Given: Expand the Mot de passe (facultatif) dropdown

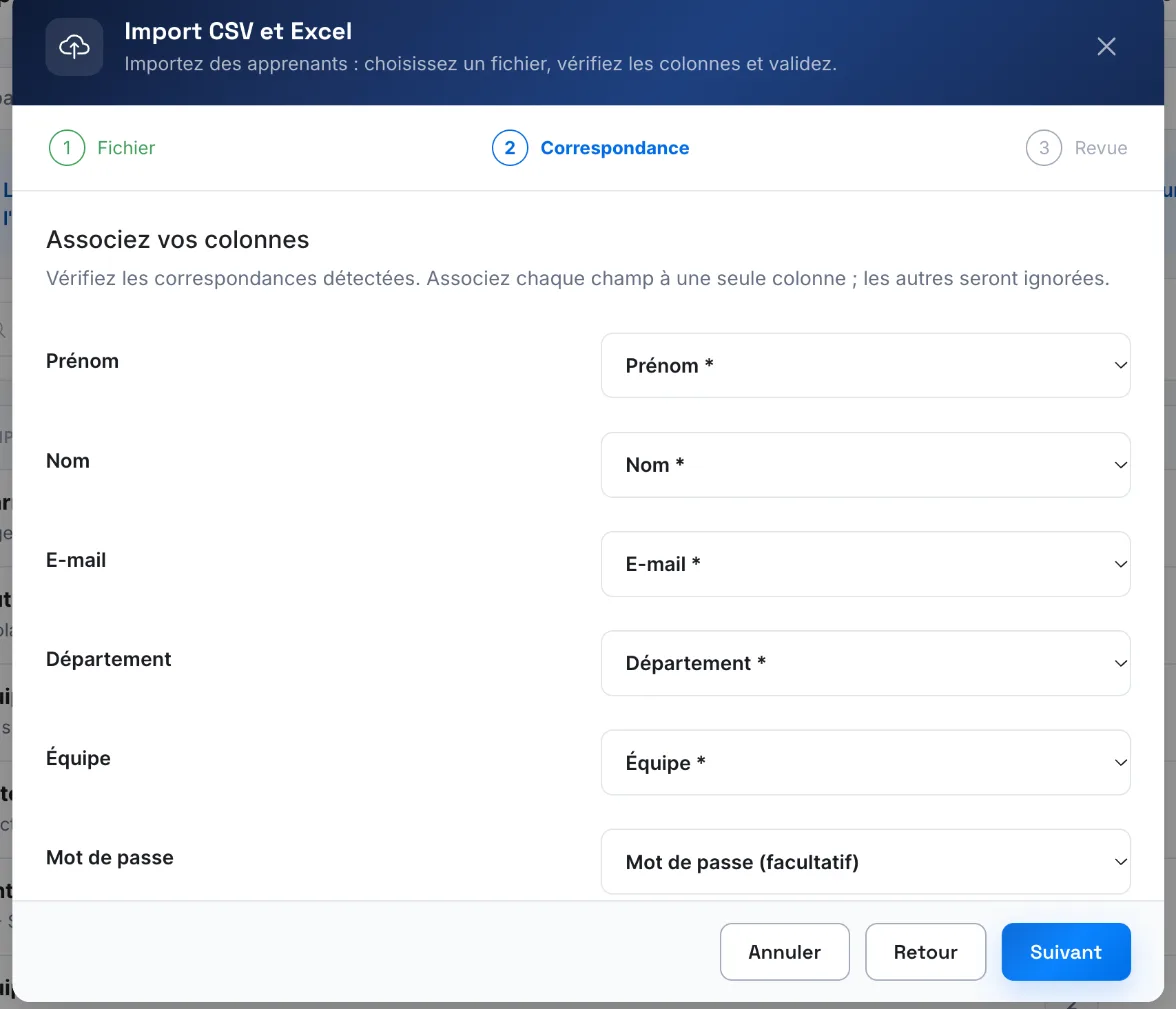Looking at the screenshot, I should (866, 862).
